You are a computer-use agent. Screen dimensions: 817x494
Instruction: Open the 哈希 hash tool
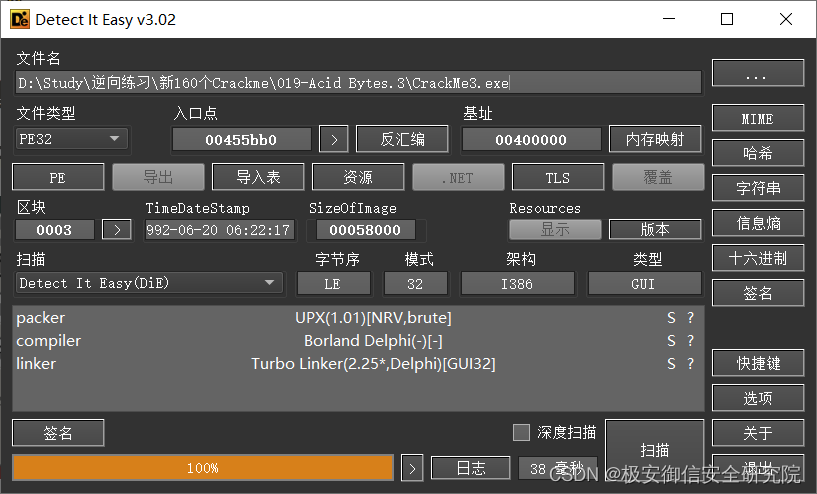pos(758,153)
